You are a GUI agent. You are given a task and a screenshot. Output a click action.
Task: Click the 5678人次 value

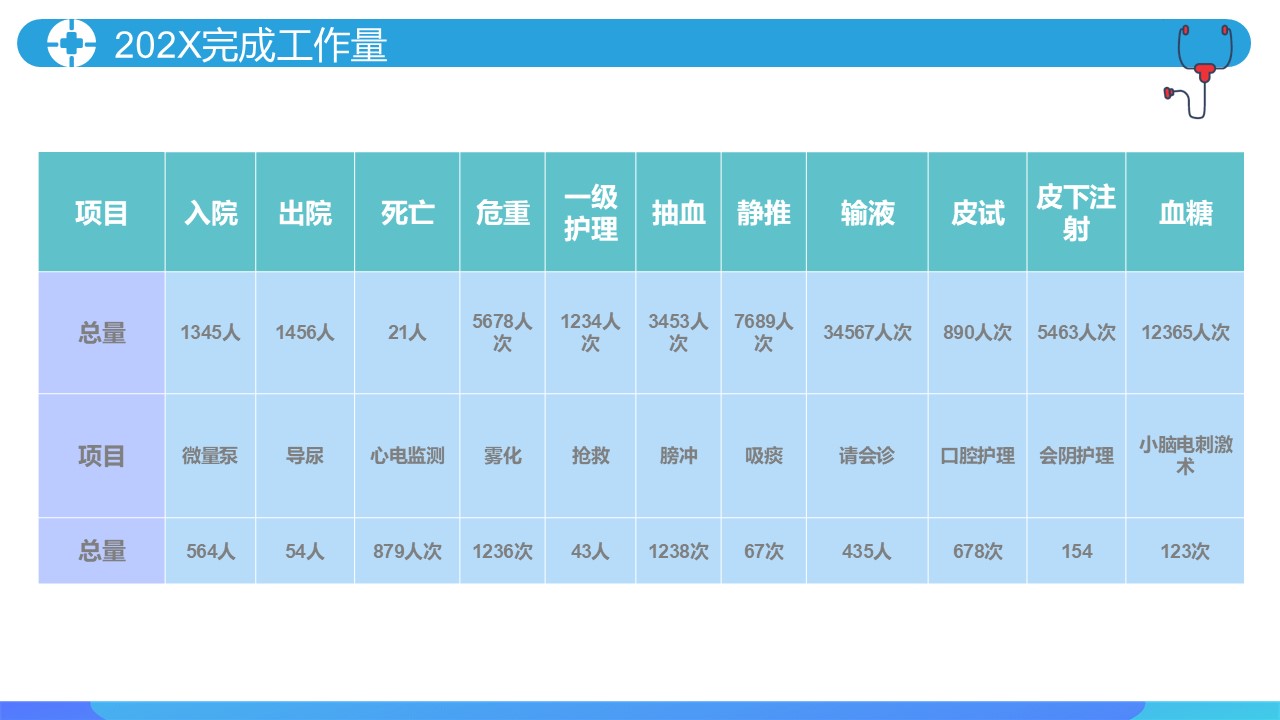pos(503,333)
